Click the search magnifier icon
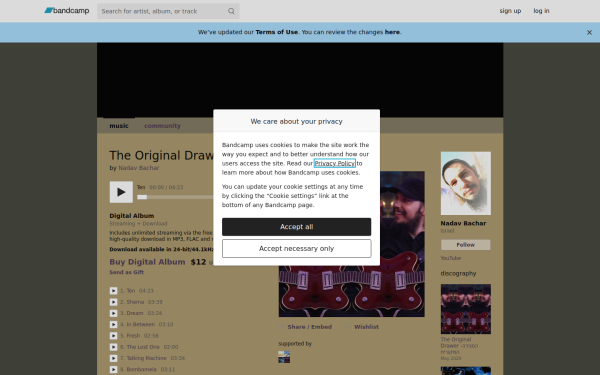Screen dimensions: 600x375 pos(231,11)
